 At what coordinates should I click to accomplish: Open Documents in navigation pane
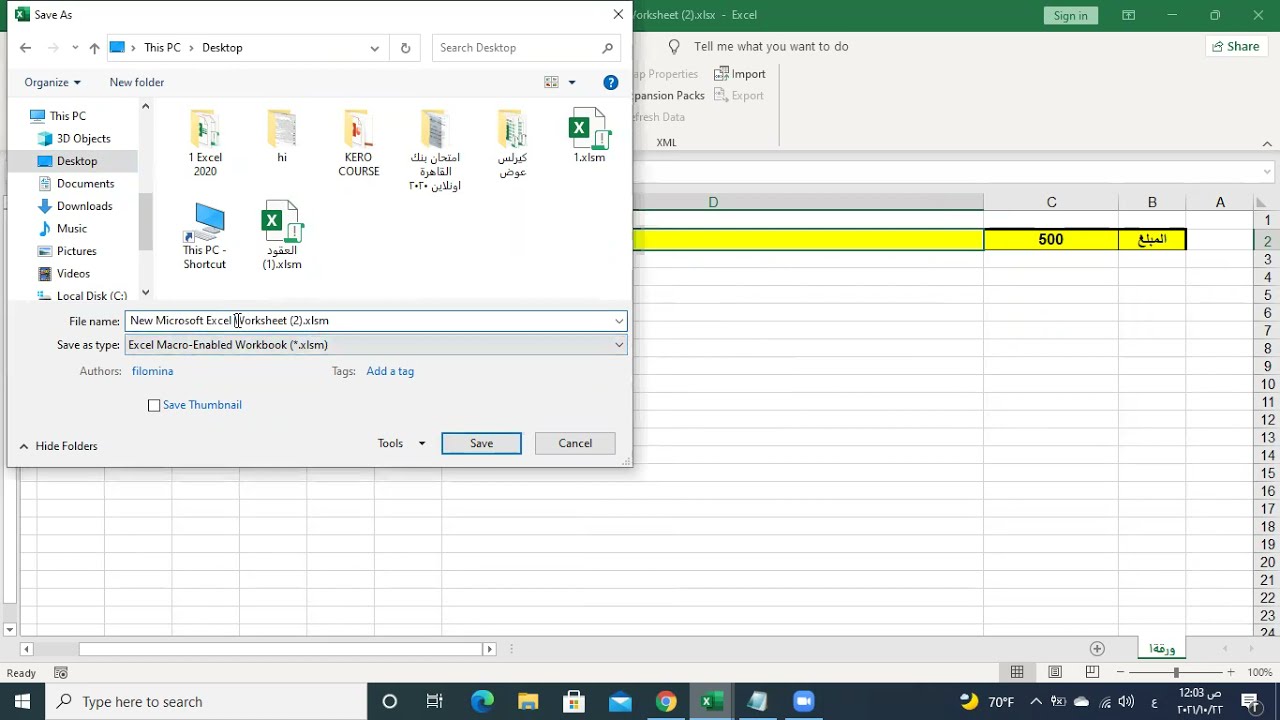click(85, 183)
